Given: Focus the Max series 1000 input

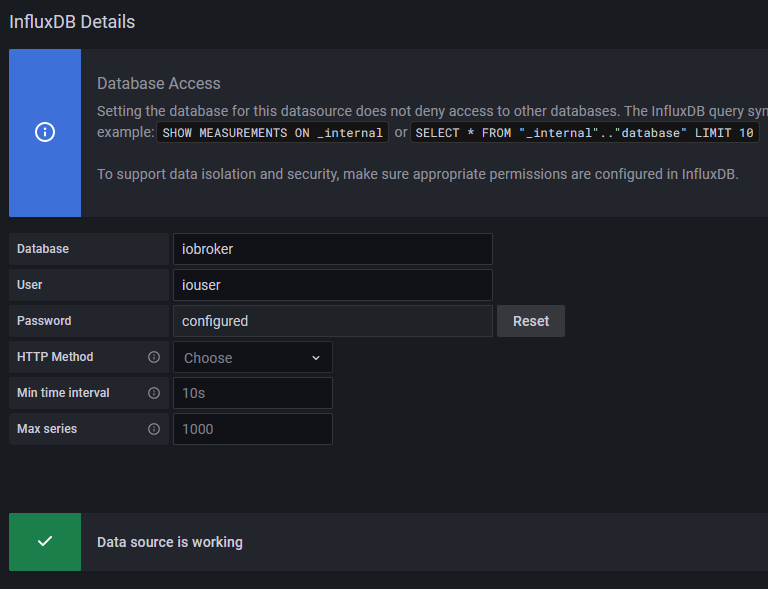Looking at the screenshot, I should [x=252, y=429].
